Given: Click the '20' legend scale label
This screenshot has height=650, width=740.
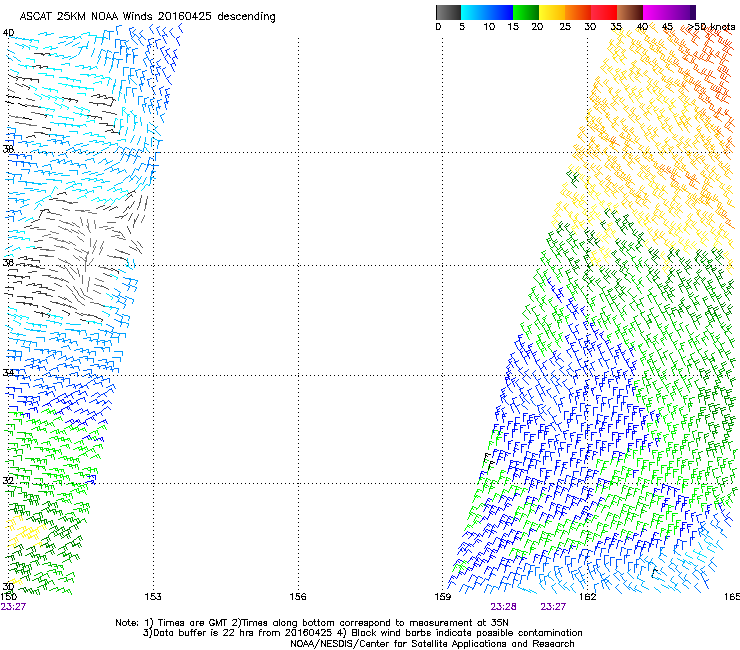Looking at the screenshot, I should point(537,26).
